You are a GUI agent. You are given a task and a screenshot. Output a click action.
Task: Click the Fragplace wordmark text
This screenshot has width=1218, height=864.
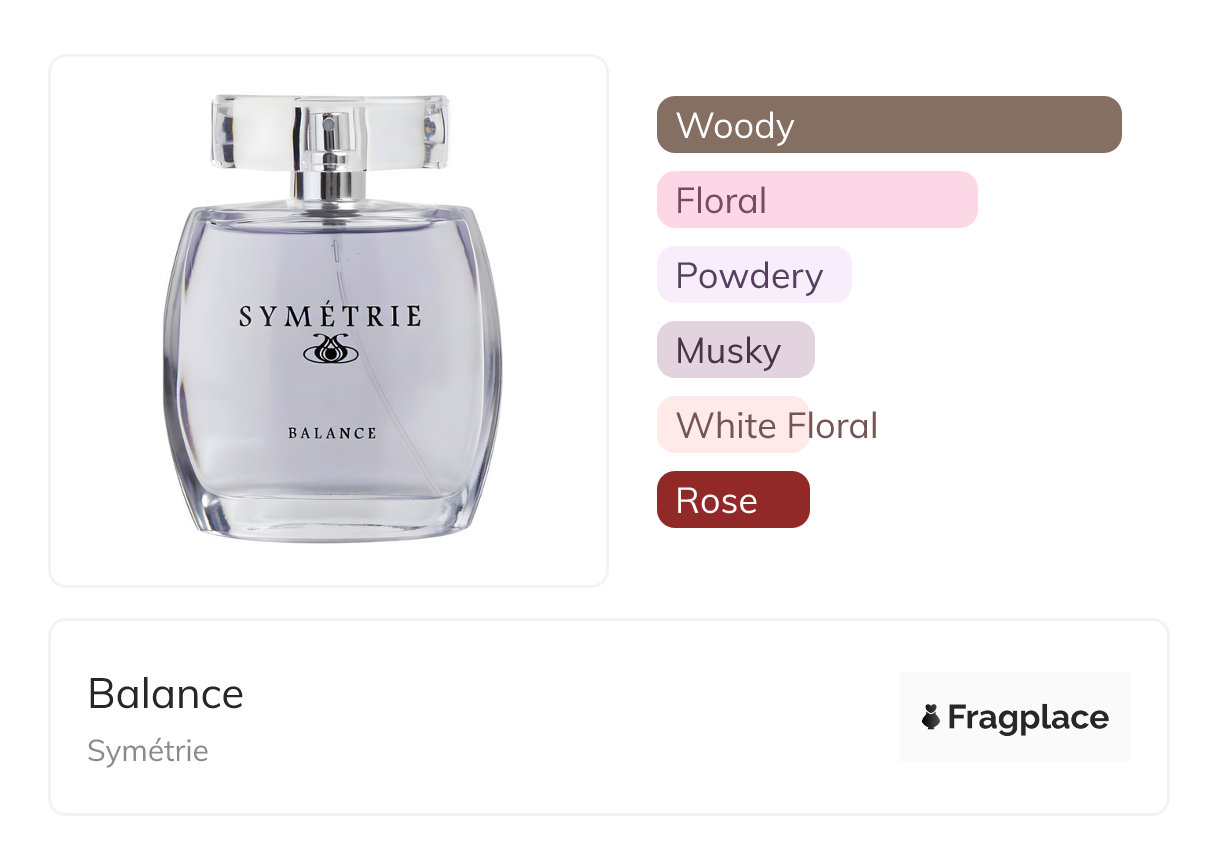point(1028,717)
